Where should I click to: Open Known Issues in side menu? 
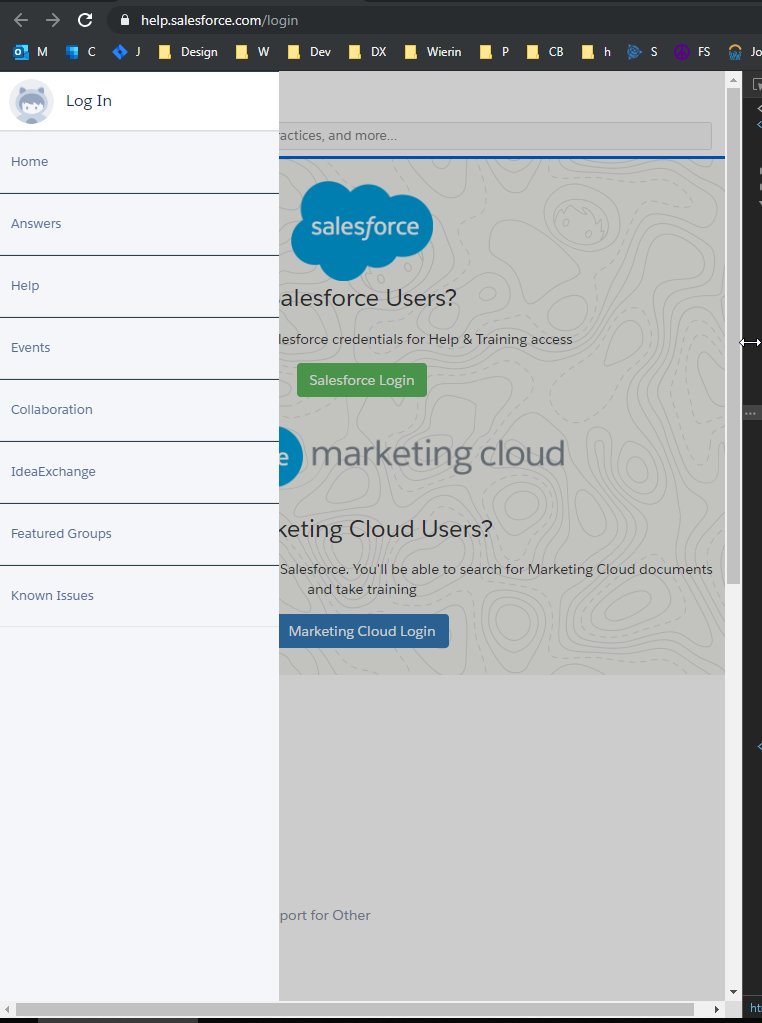click(x=139, y=596)
